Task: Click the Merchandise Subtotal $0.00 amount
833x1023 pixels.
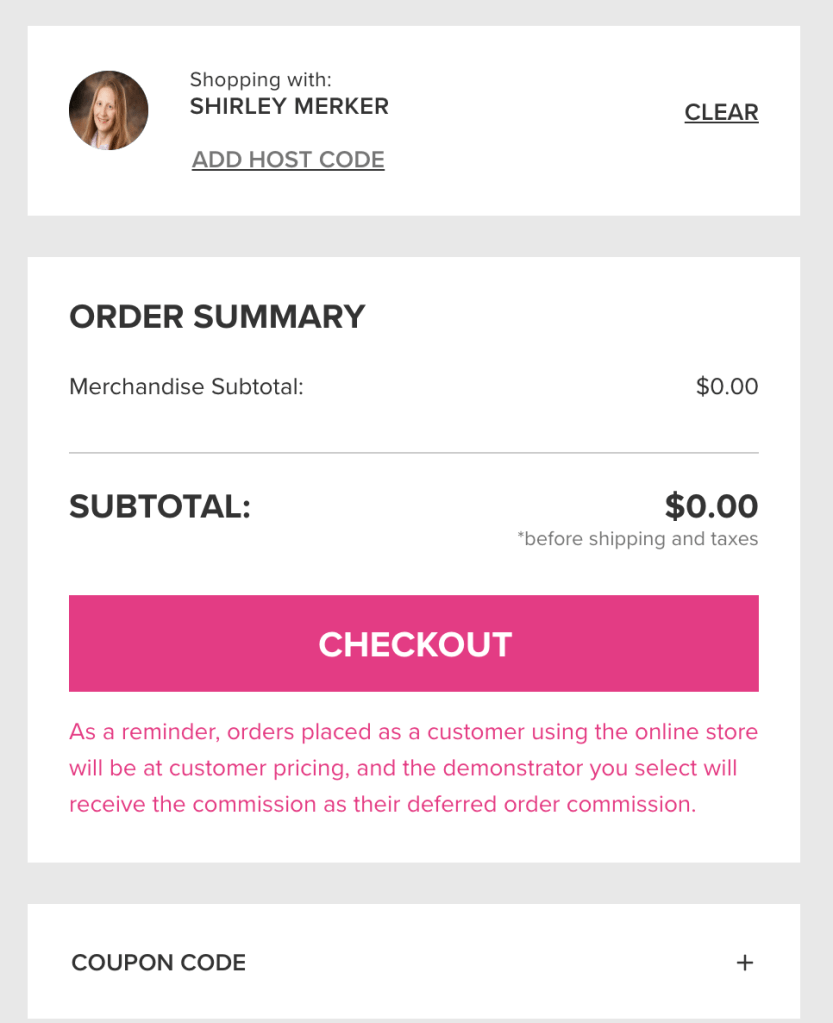Action: pos(727,387)
